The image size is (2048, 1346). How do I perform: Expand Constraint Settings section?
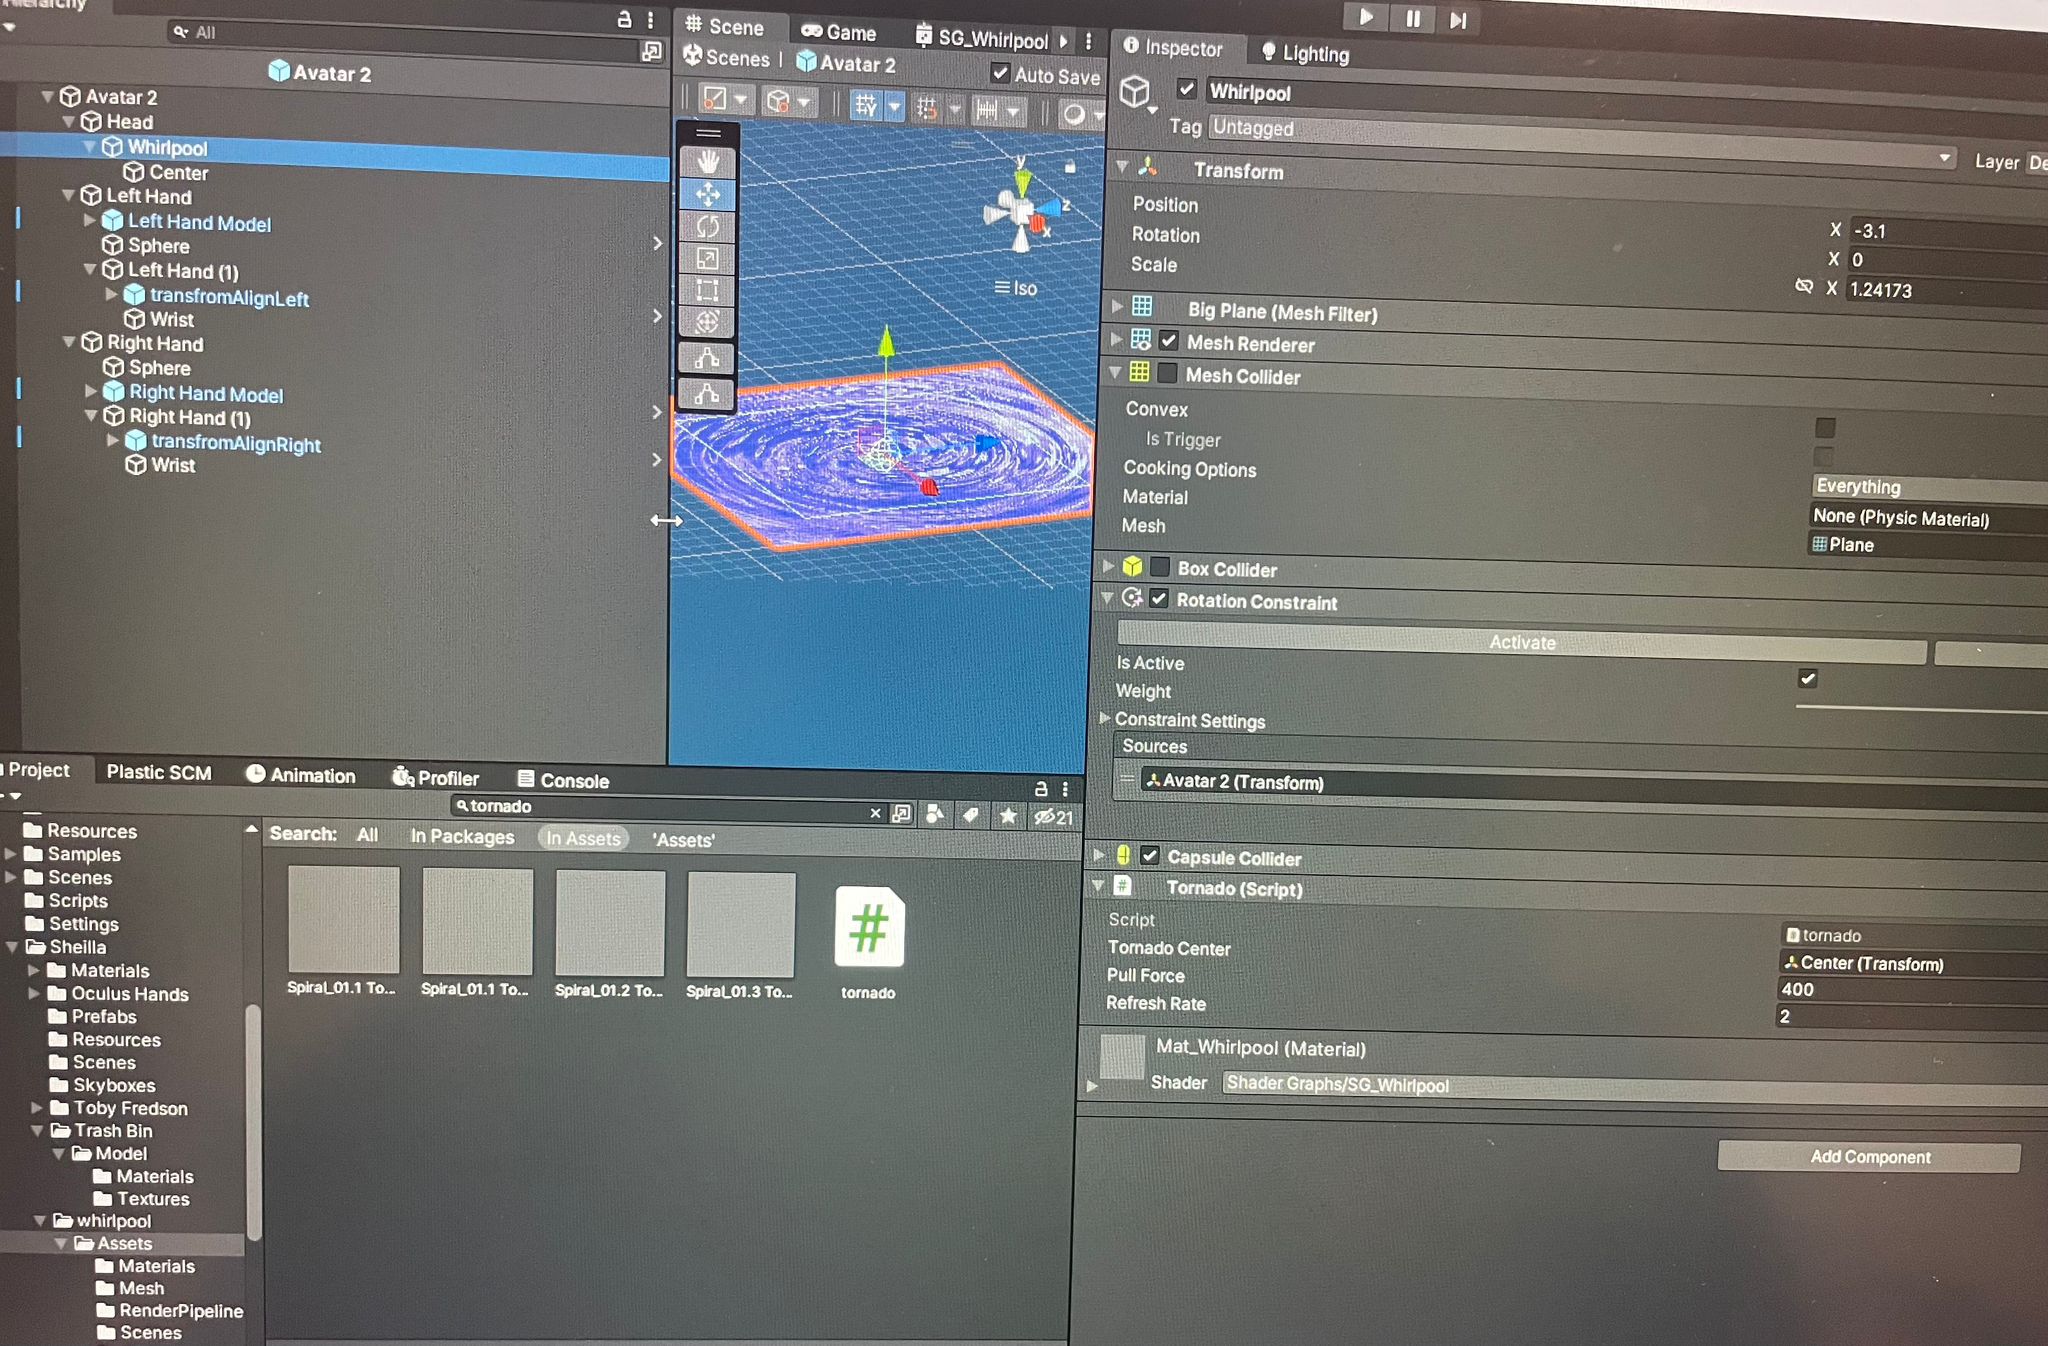(x=1105, y=718)
